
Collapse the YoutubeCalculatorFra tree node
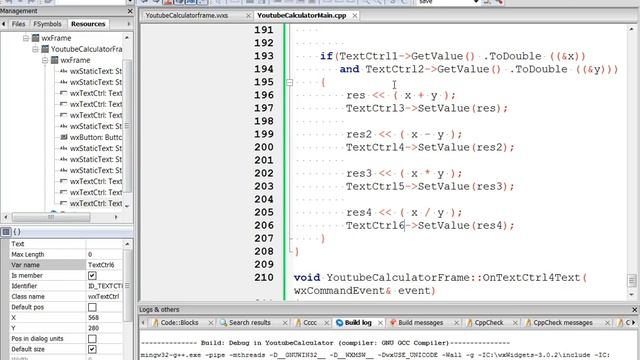[35, 49]
